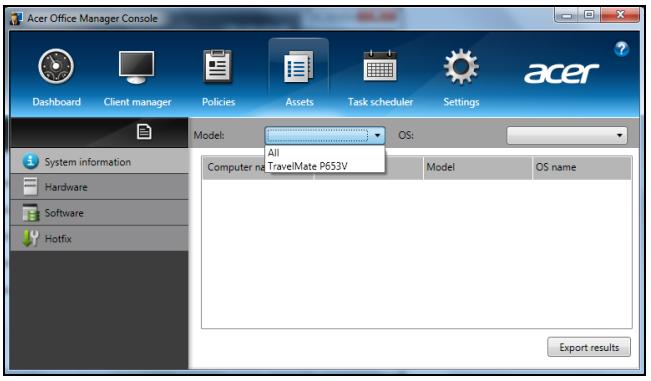This screenshot has height=381, width=651.
Task: Open the Settings gear icon
Action: click(461, 66)
